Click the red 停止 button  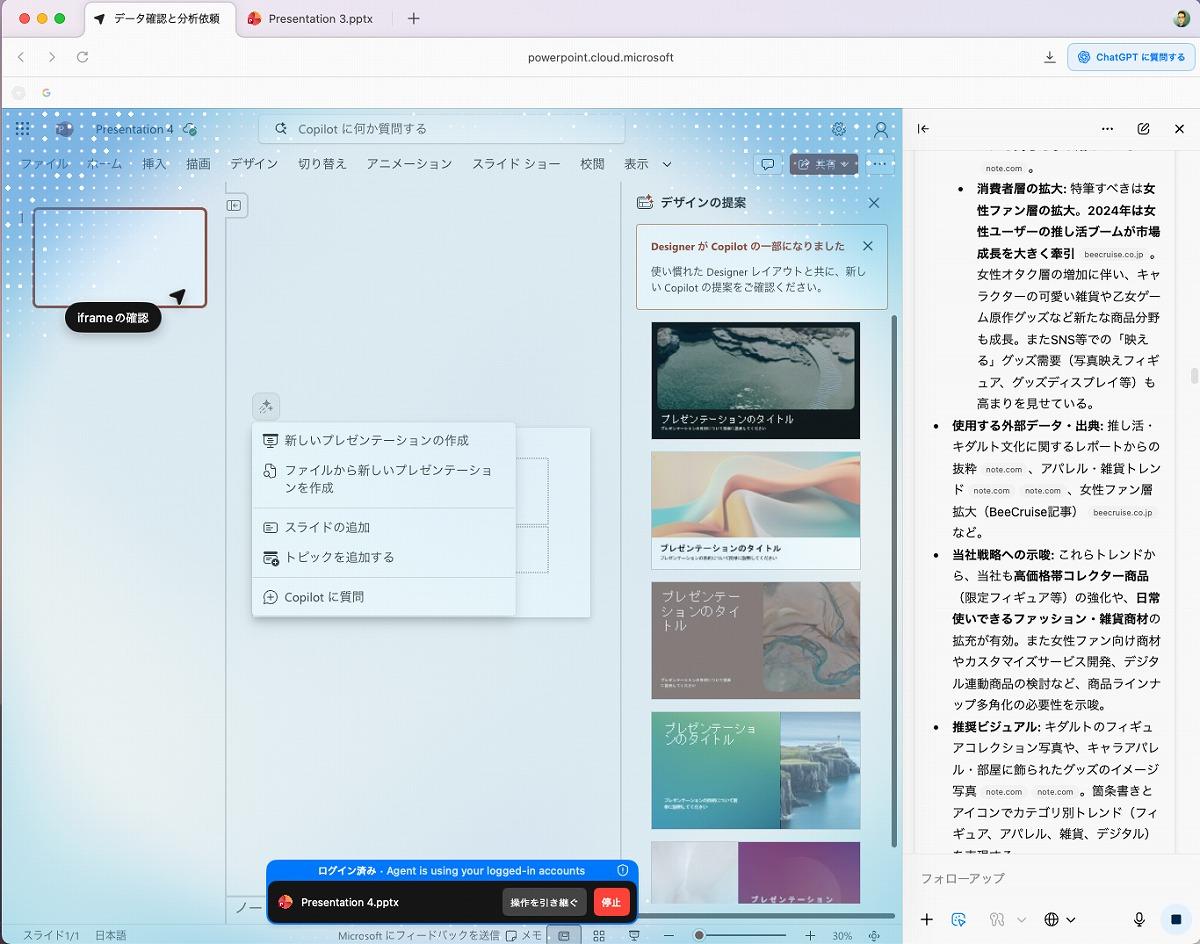pos(611,902)
